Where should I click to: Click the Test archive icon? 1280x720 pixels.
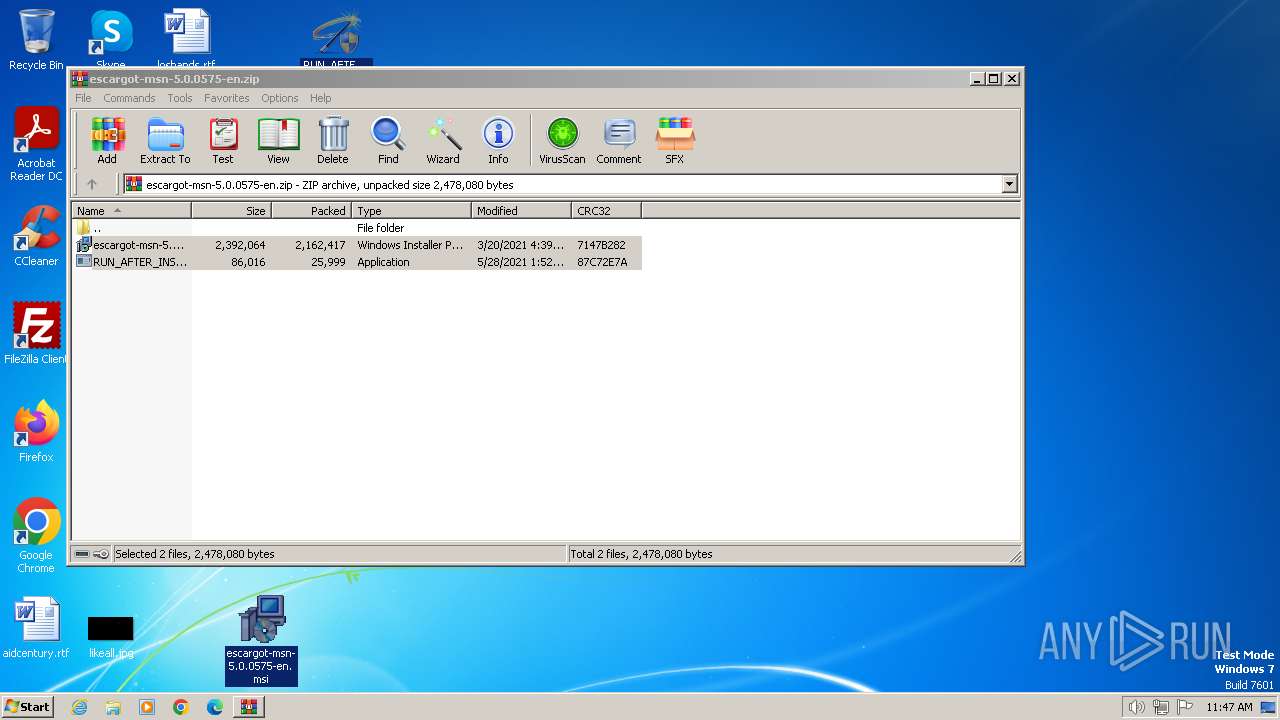223,140
